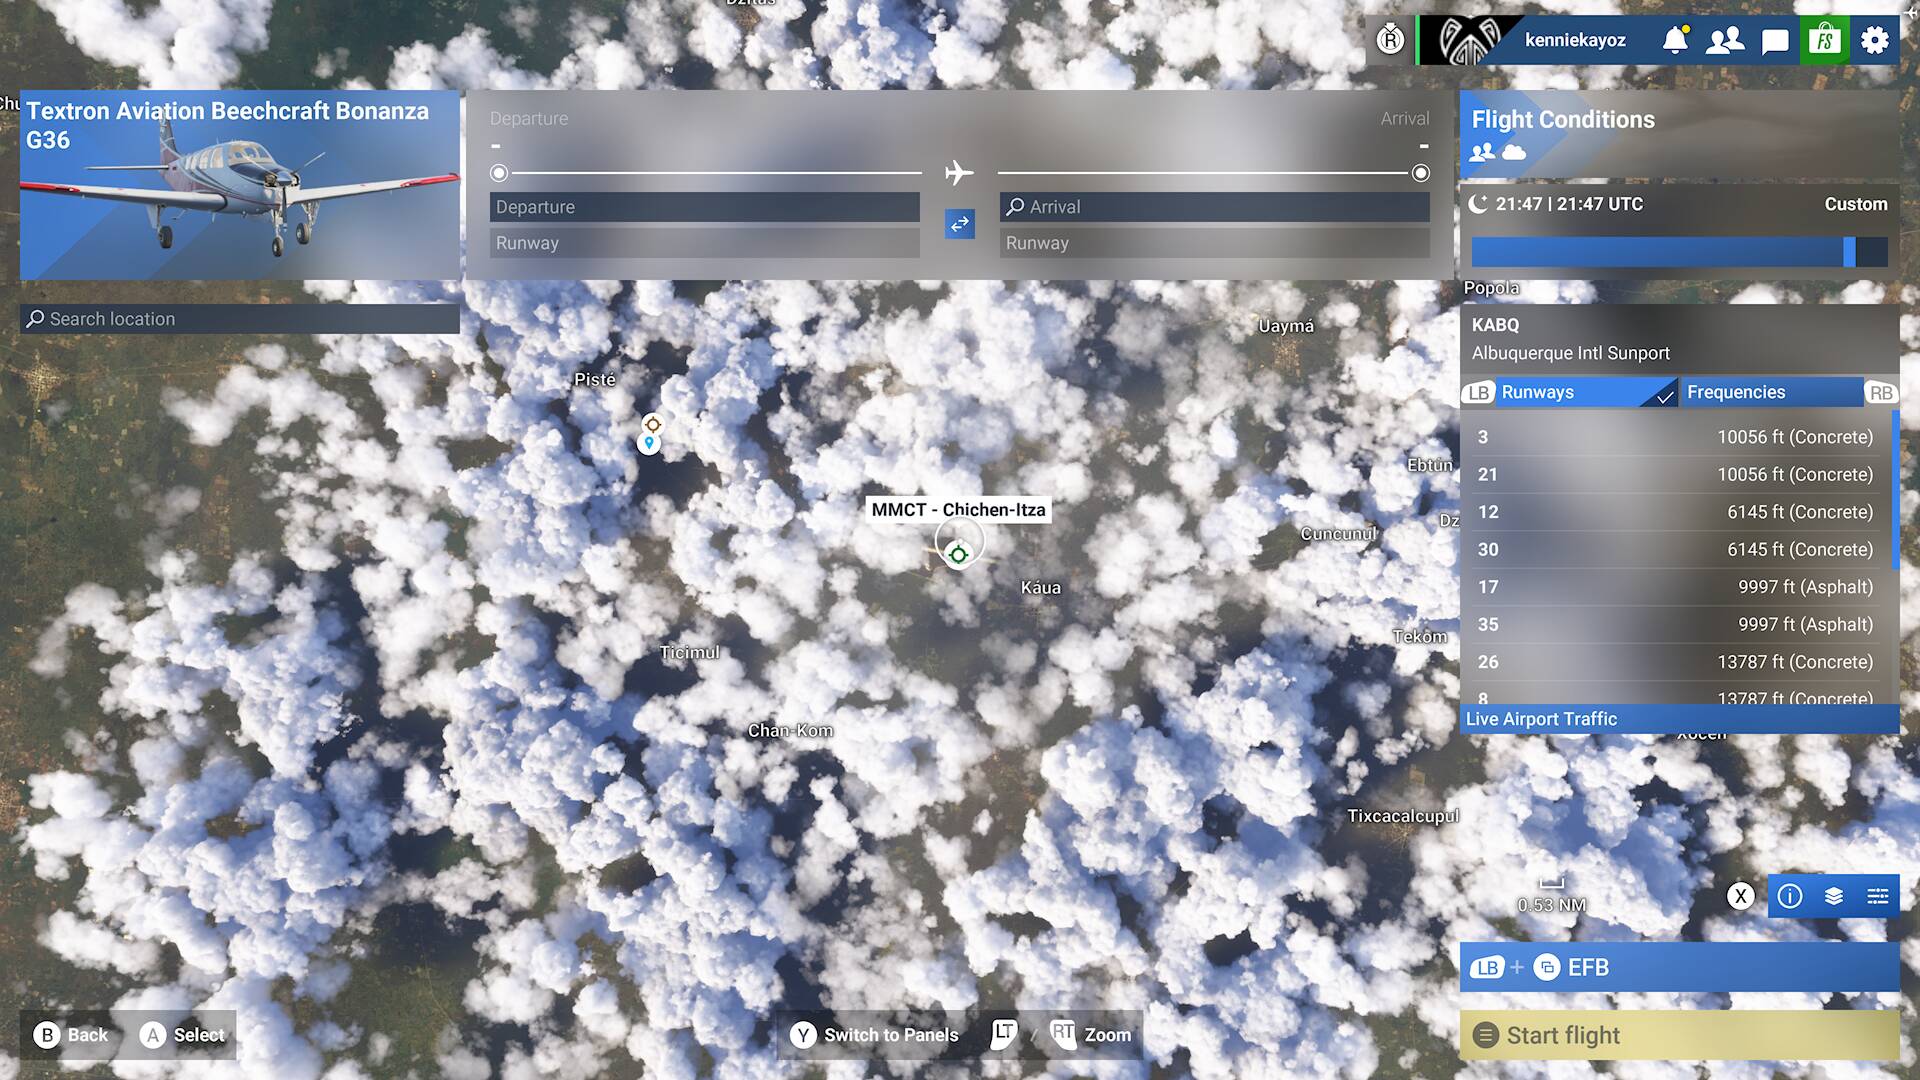This screenshot has height=1080, width=1920.
Task: Click the Custom time setting label
Action: point(1856,204)
